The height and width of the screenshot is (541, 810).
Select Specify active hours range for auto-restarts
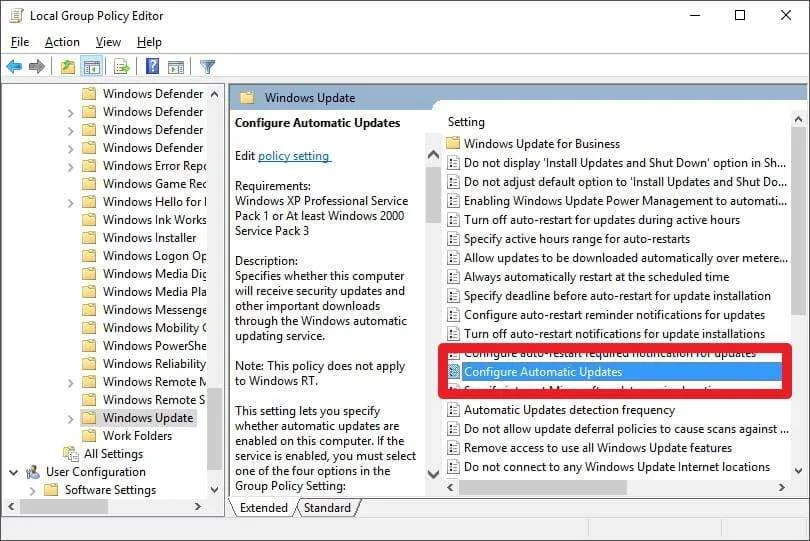[577, 239]
